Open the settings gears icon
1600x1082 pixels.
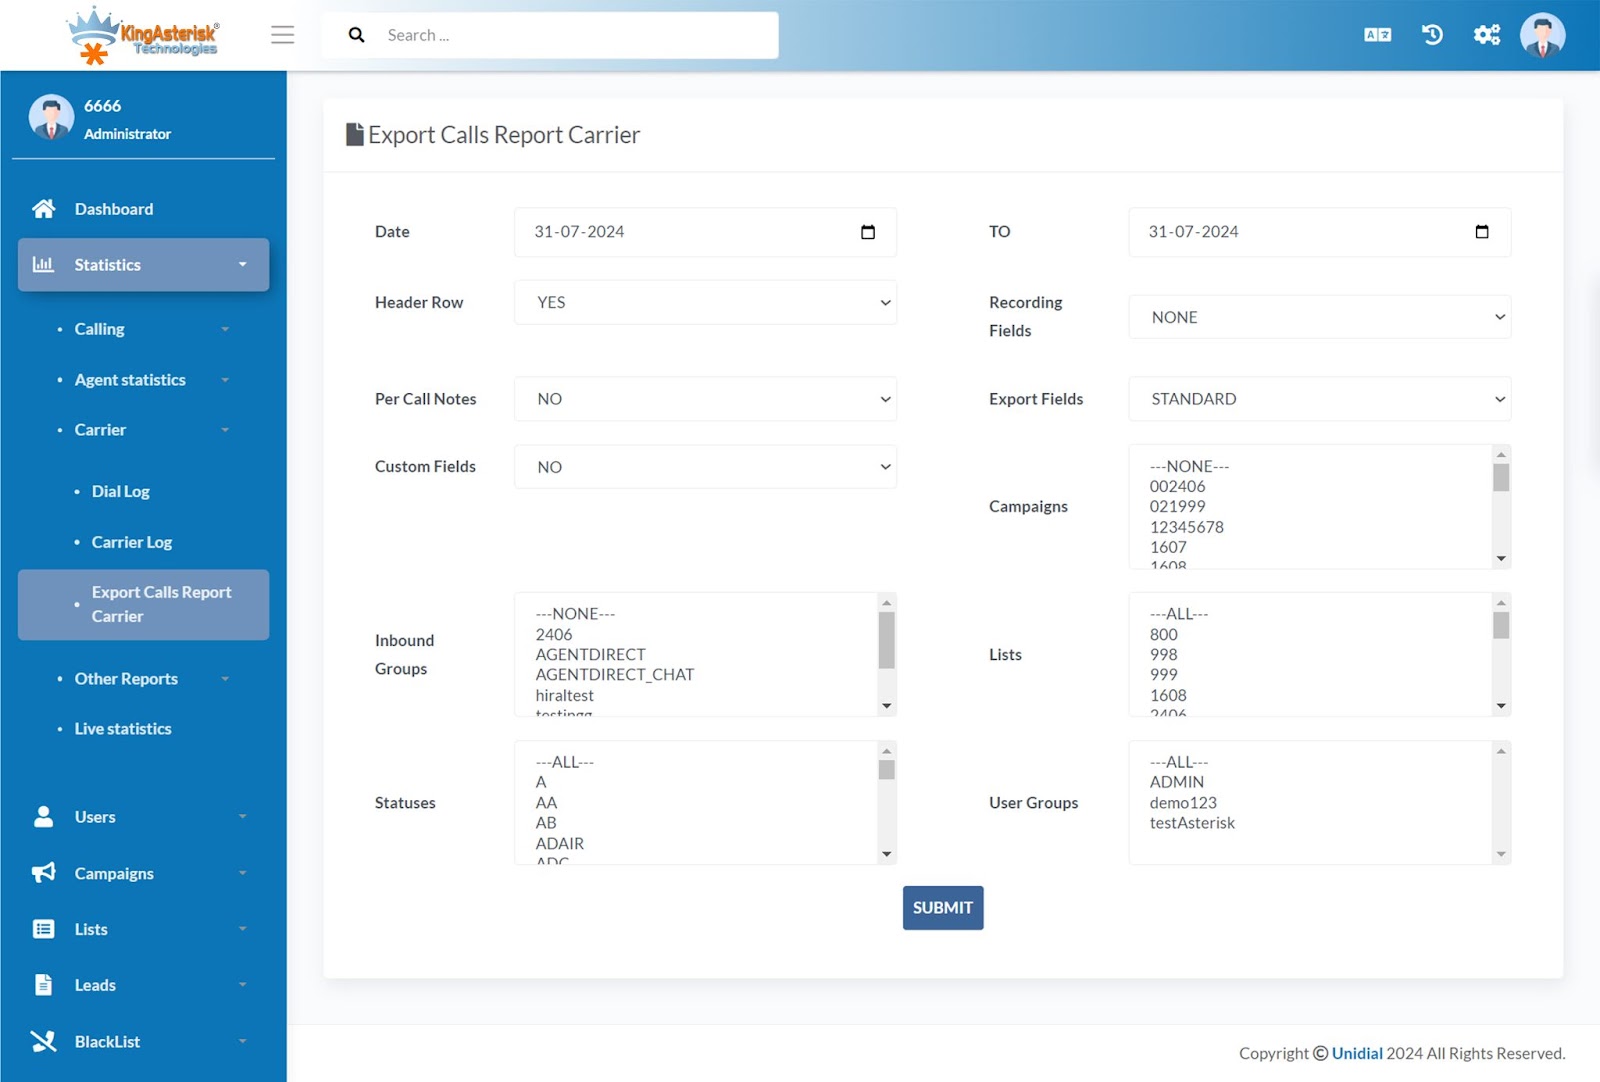[1487, 35]
